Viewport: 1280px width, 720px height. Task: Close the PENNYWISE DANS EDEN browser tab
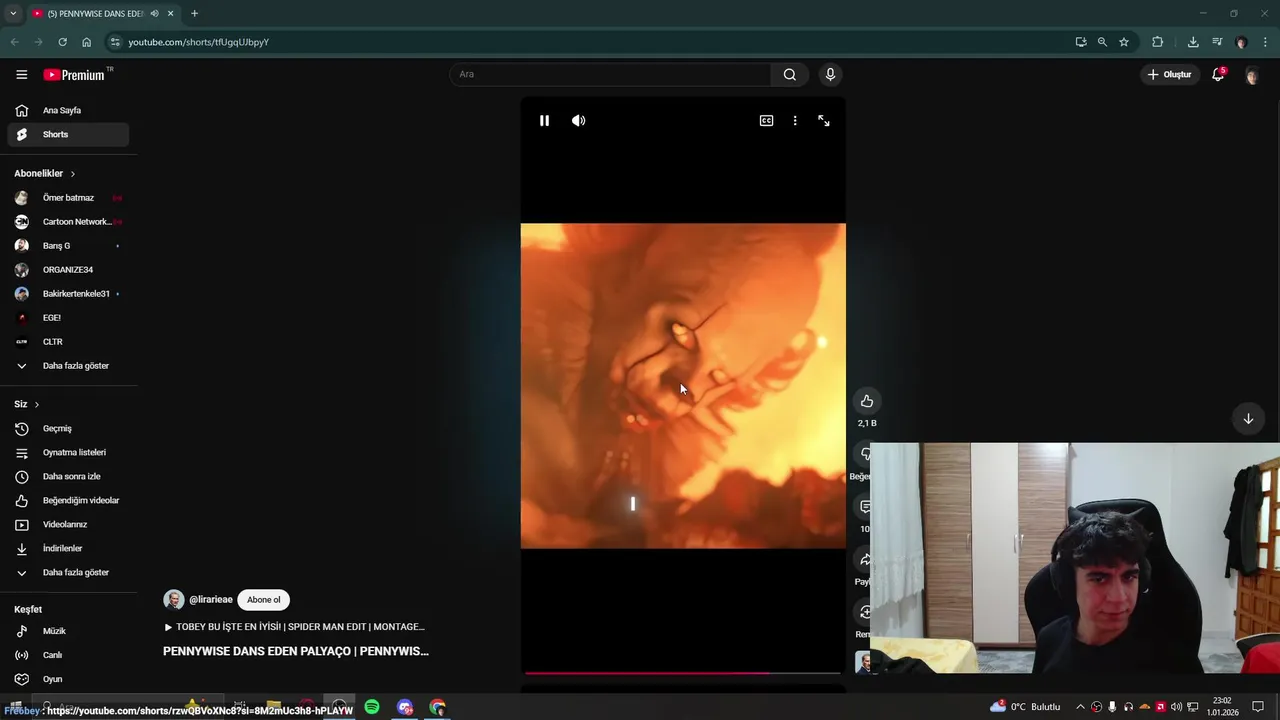pos(171,14)
